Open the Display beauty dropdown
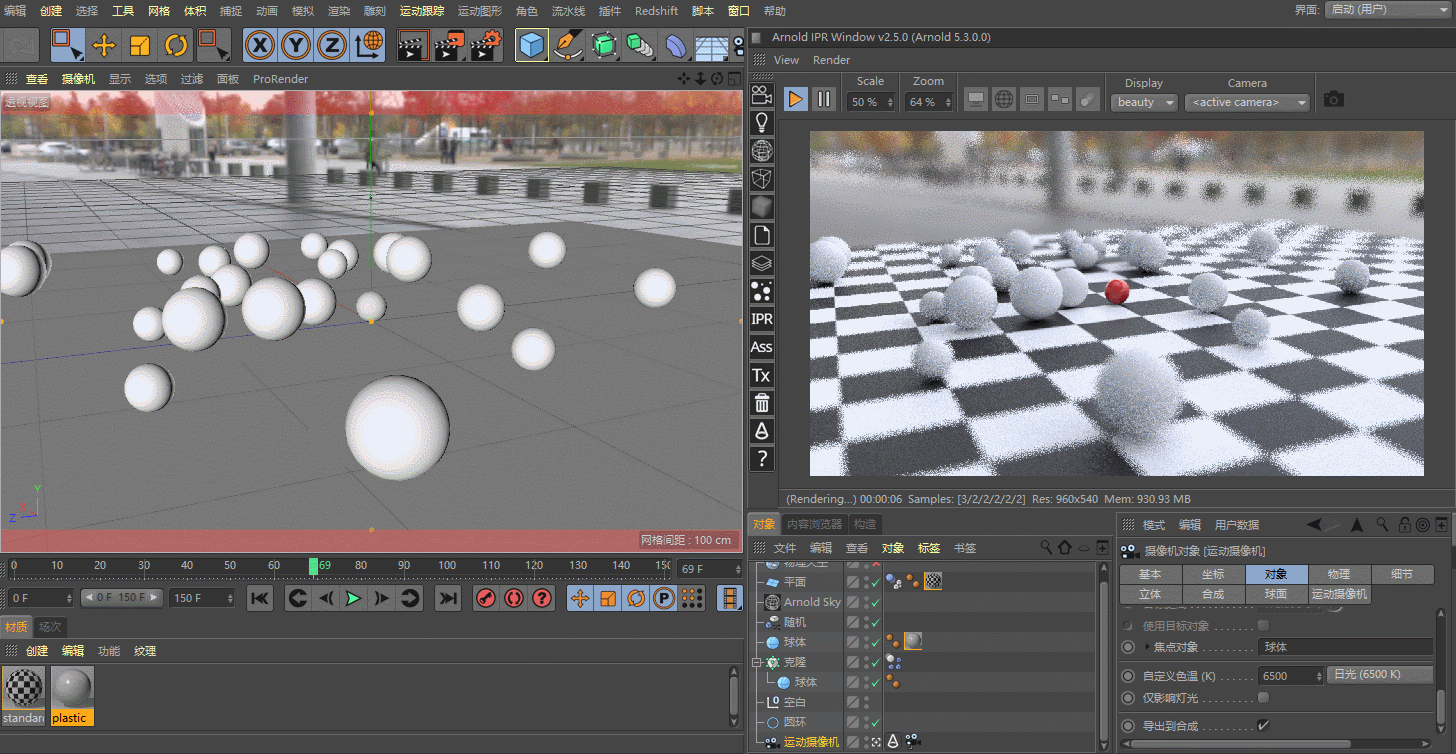 click(1143, 102)
